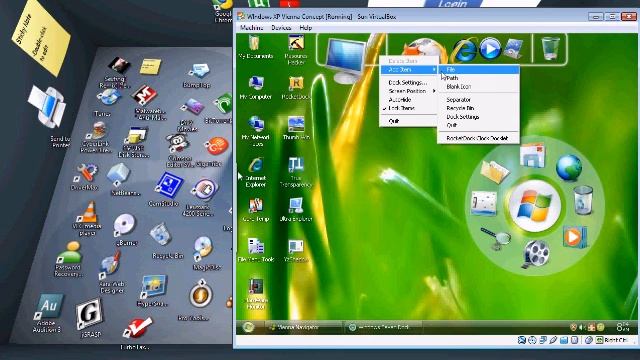
Task: Launch CamStudio from the BumpTop desktop
Action: point(168,186)
